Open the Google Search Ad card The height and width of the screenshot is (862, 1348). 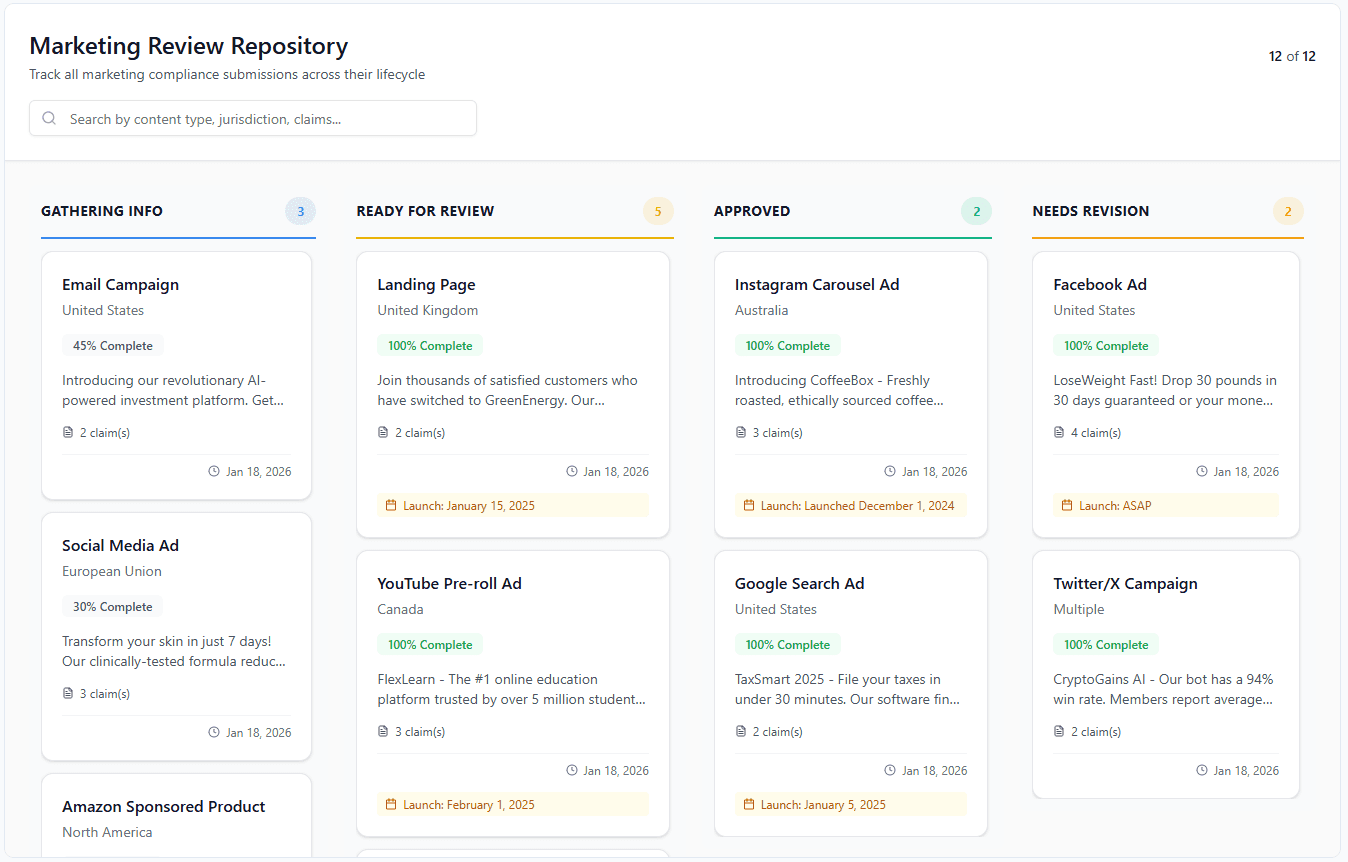coord(851,693)
